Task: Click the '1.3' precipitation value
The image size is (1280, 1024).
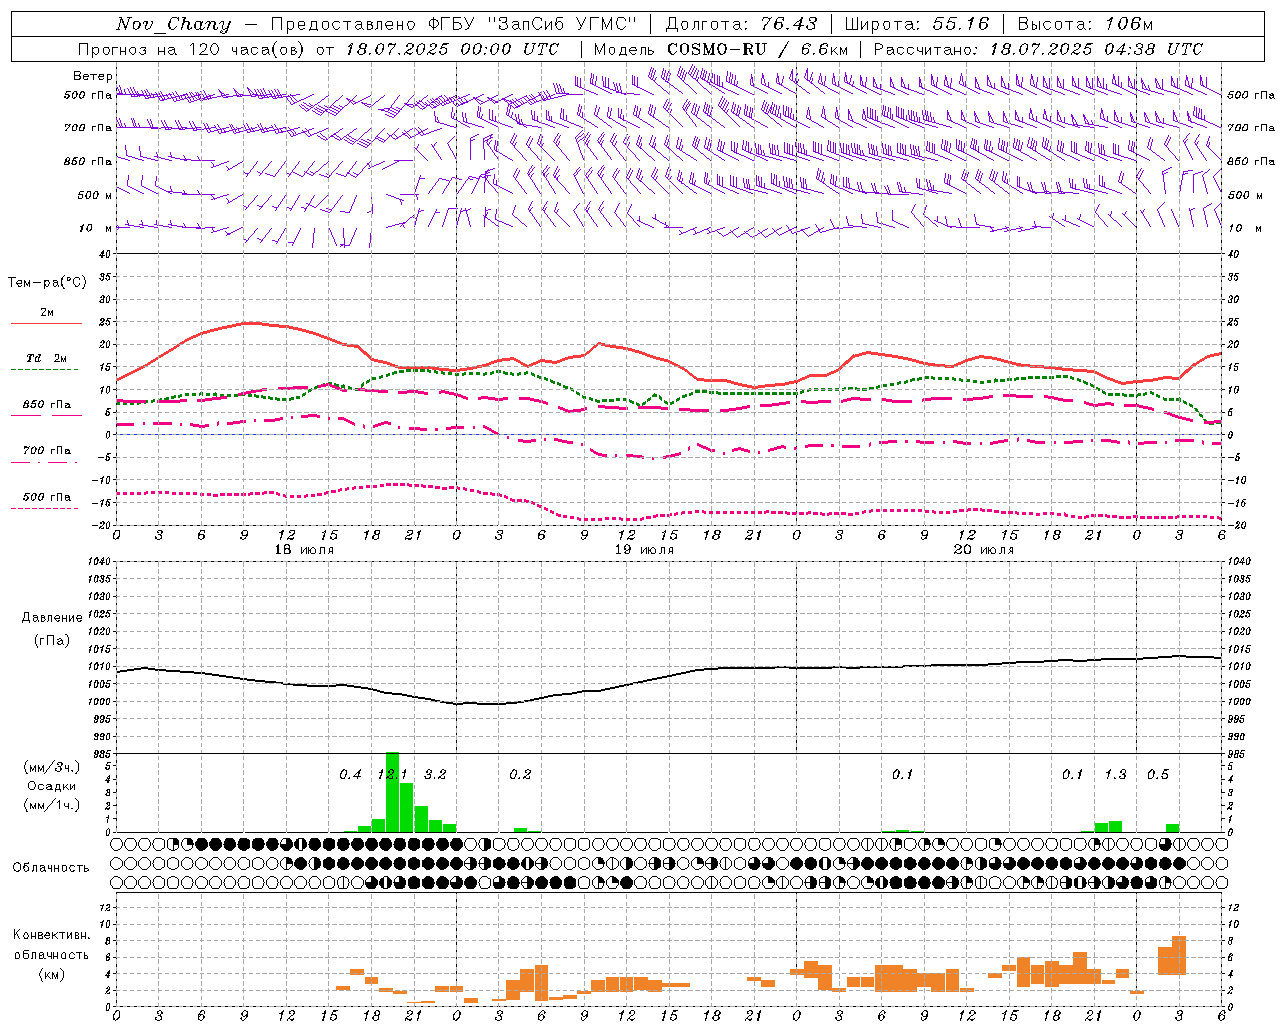Action: 1115,774
